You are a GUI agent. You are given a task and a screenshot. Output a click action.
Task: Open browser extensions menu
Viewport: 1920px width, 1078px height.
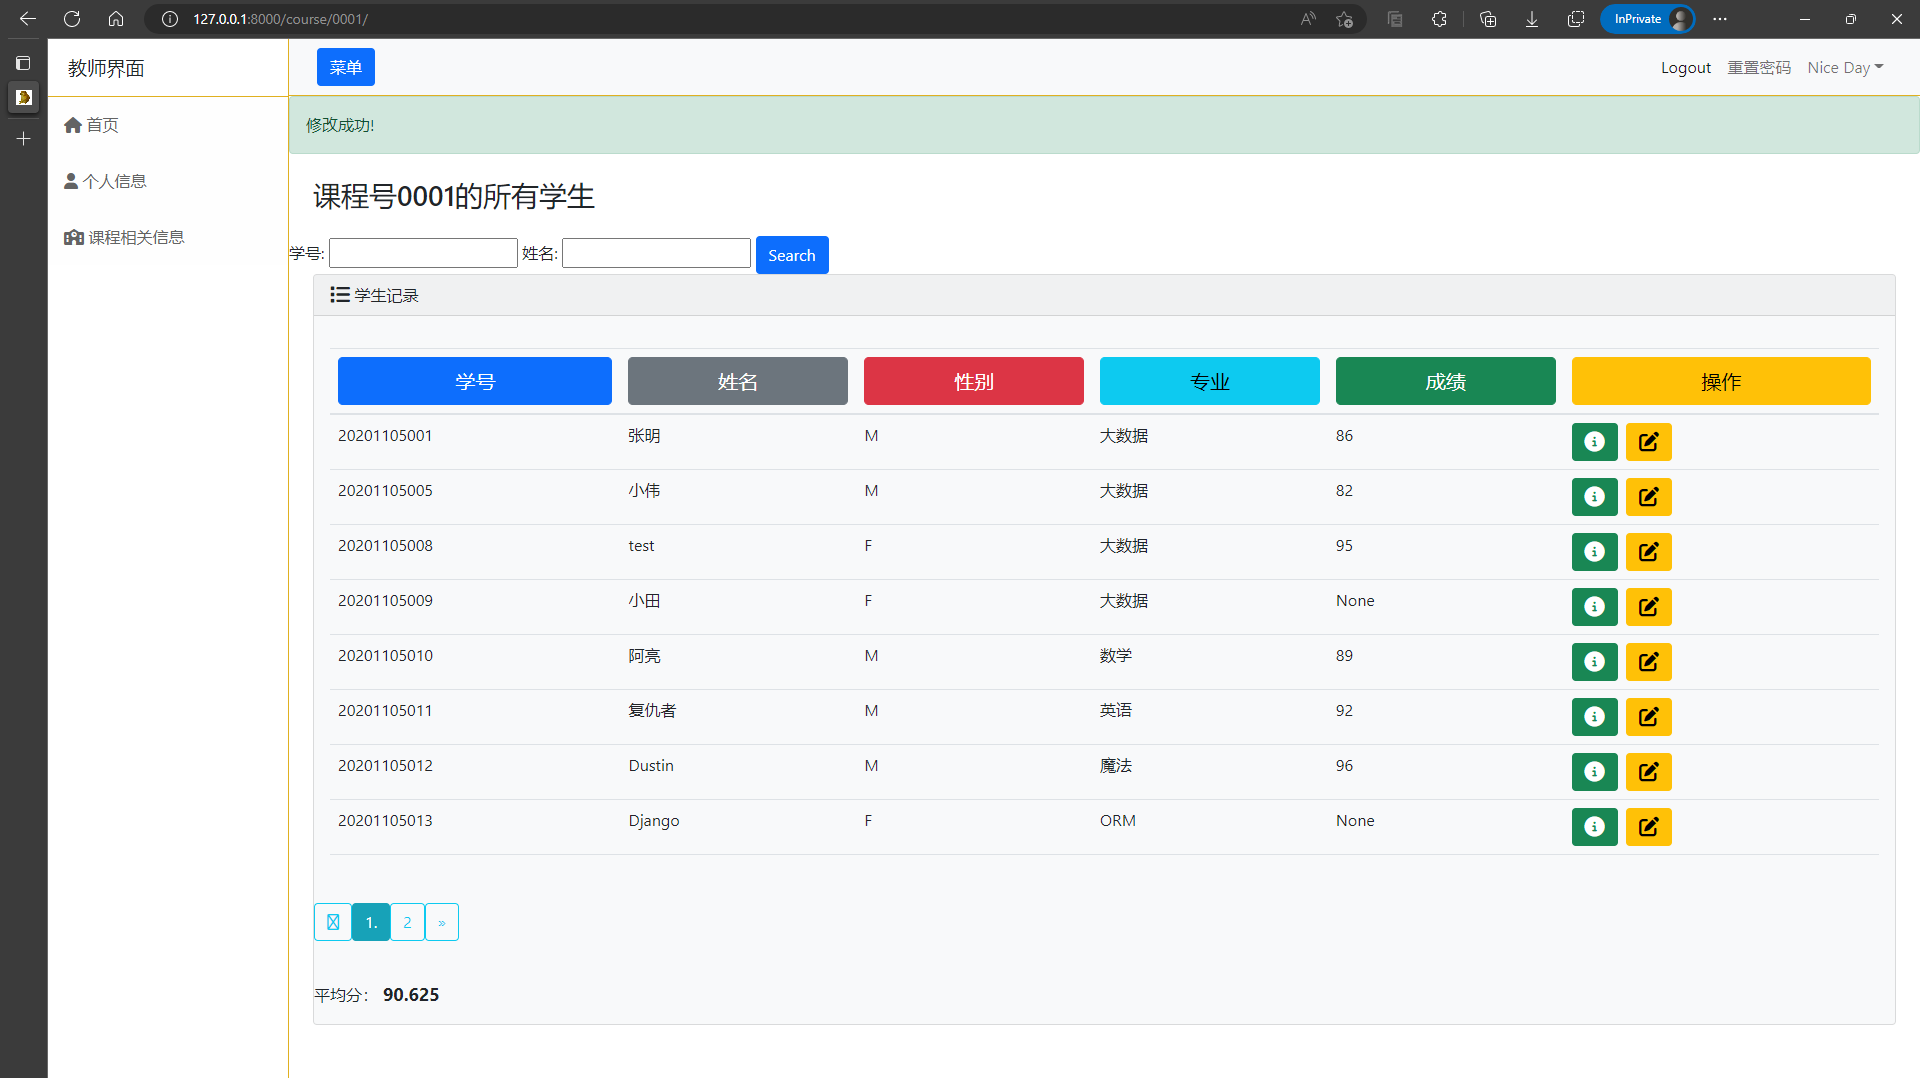pos(1439,19)
